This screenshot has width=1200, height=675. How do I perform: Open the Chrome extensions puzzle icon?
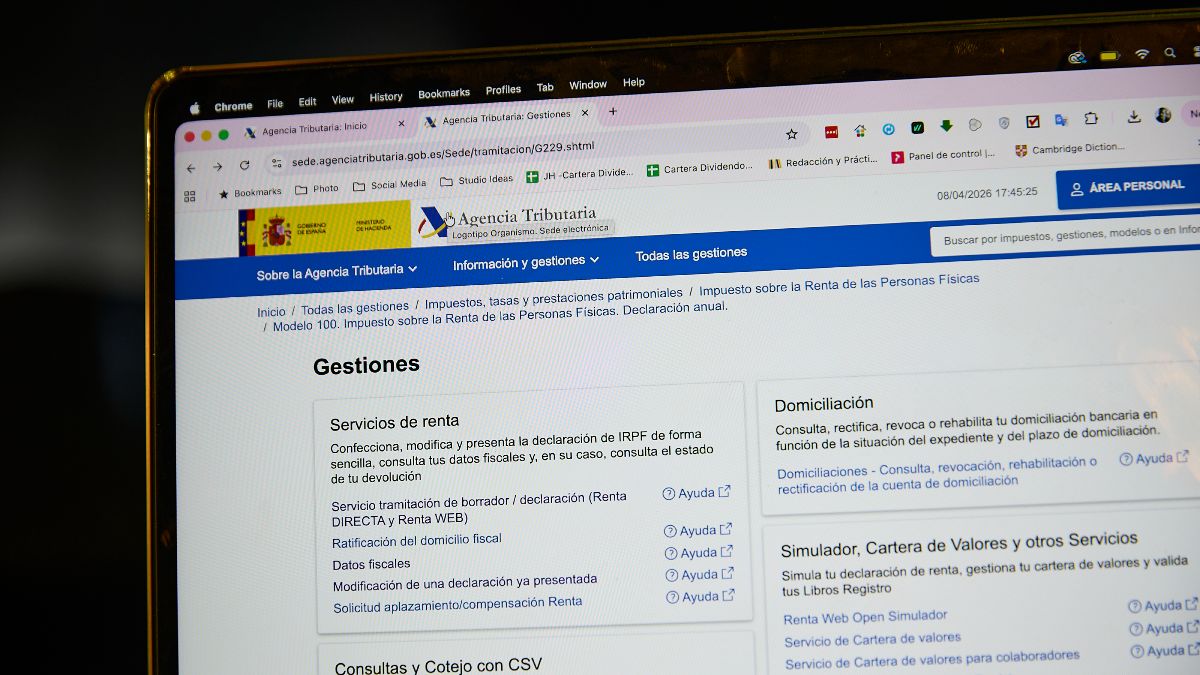point(1091,118)
